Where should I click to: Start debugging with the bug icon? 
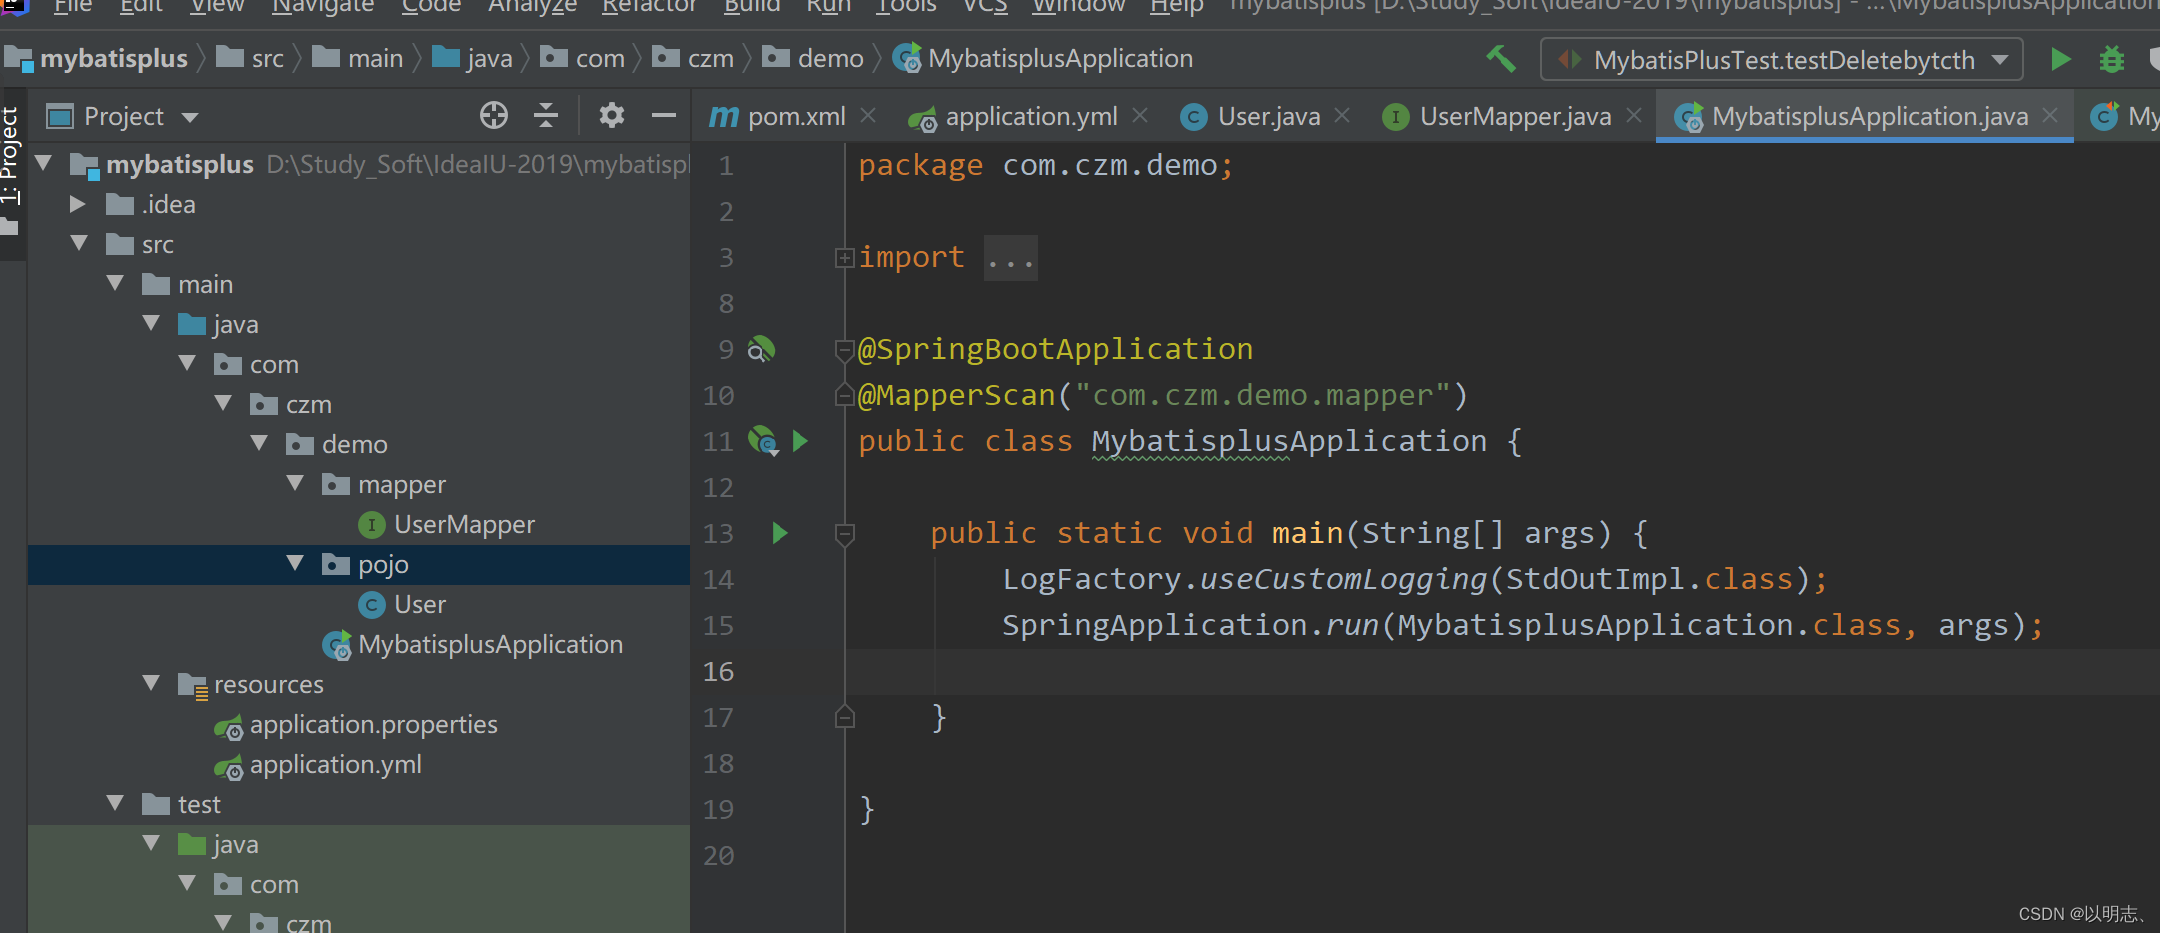coord(2112,59)
